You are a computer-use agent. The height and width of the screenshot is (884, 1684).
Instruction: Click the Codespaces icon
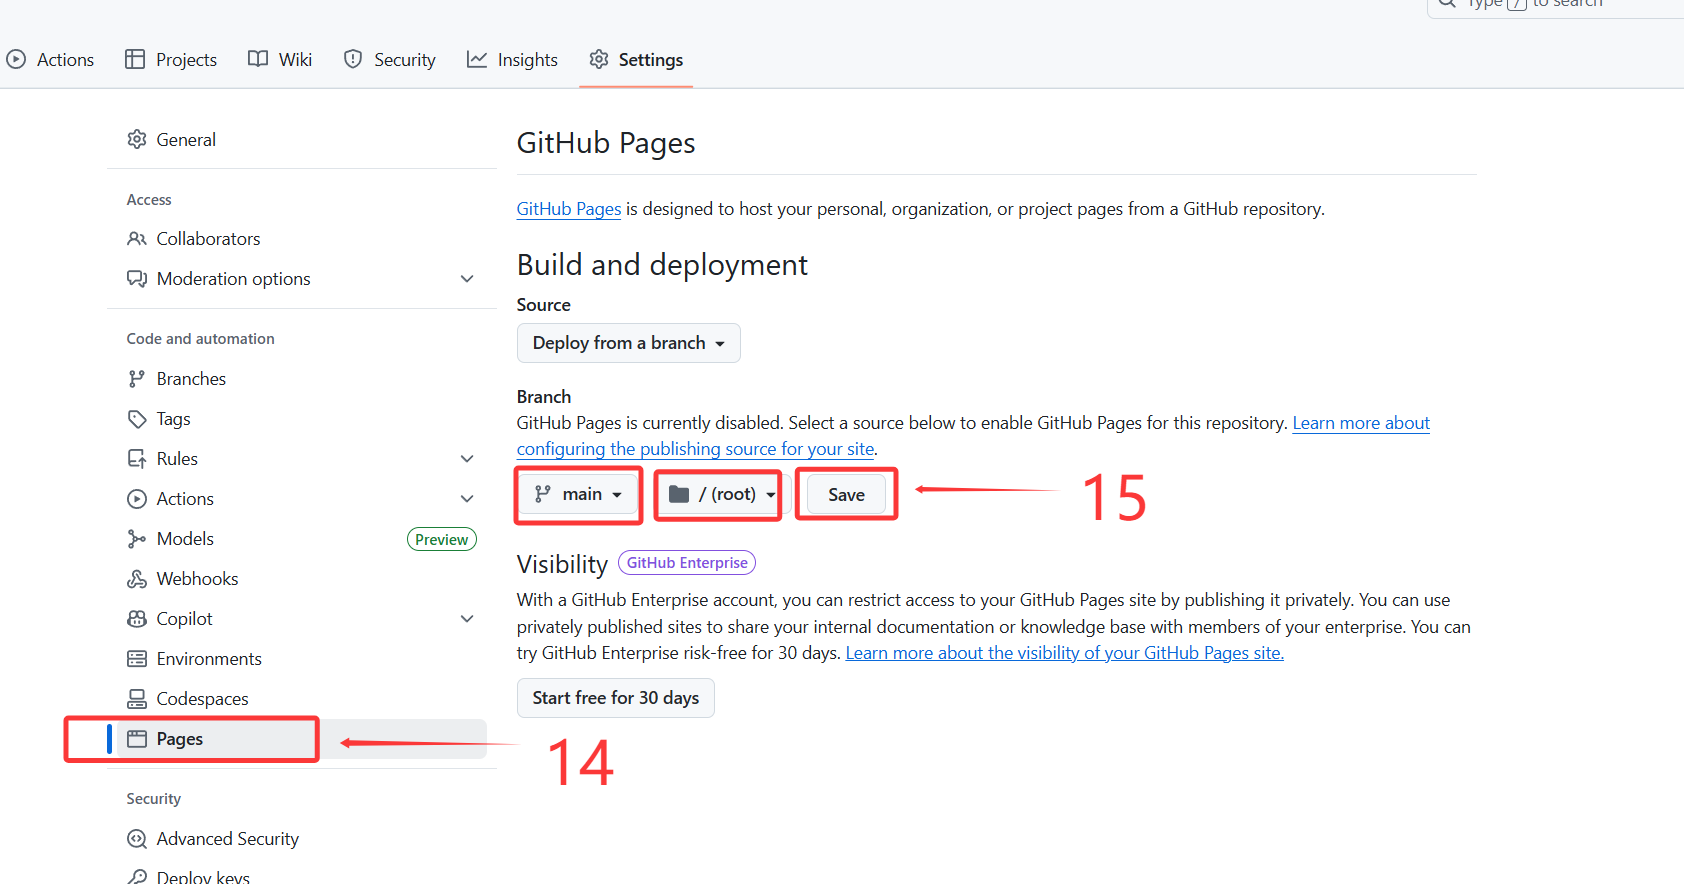137,699
